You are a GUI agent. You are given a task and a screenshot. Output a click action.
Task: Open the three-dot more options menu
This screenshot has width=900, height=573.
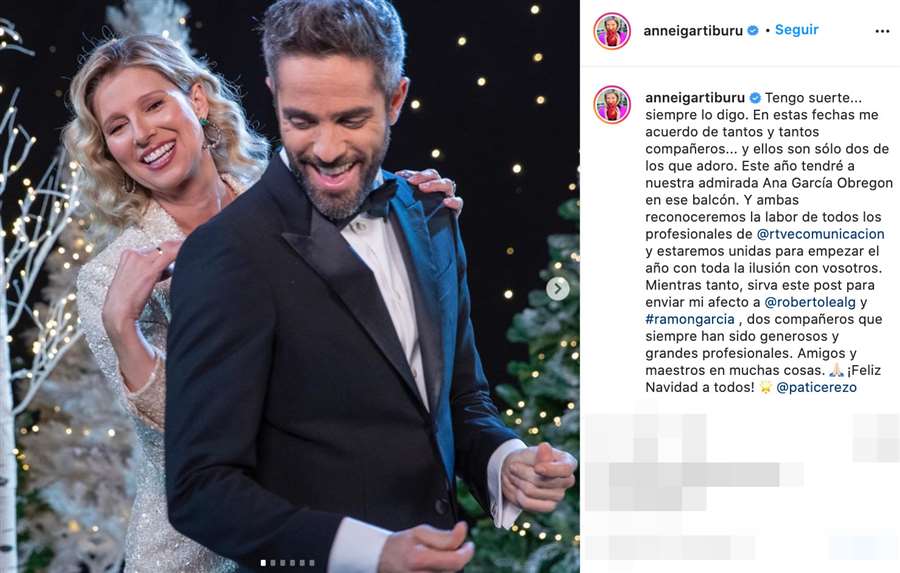click(x=882, y=31)
